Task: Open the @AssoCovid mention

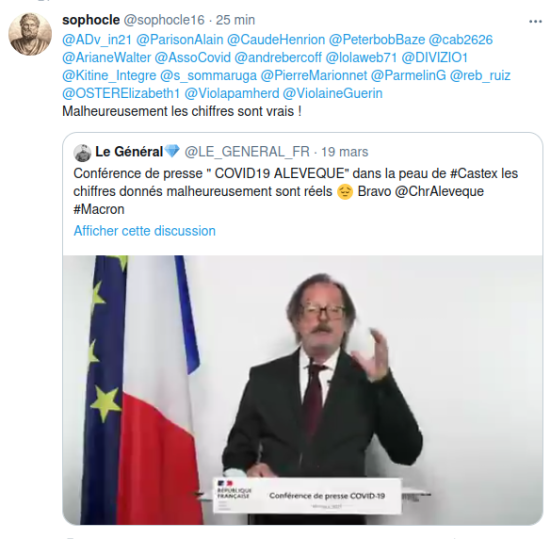Action: point(193,58)
